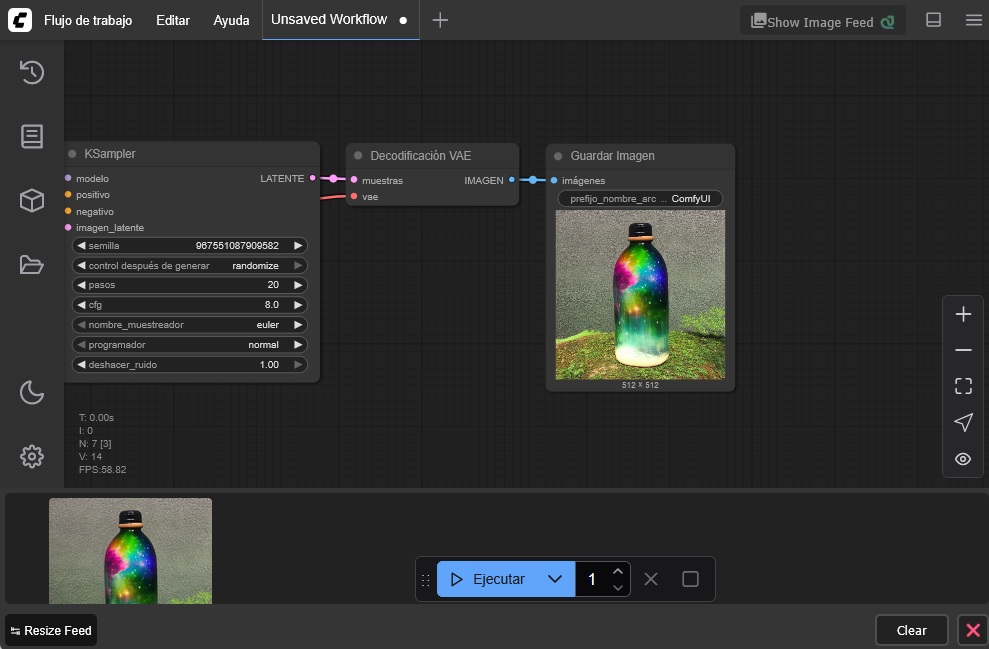Click the modelo input port
This screenshot has width=989, height=649.
pos(68,178)
